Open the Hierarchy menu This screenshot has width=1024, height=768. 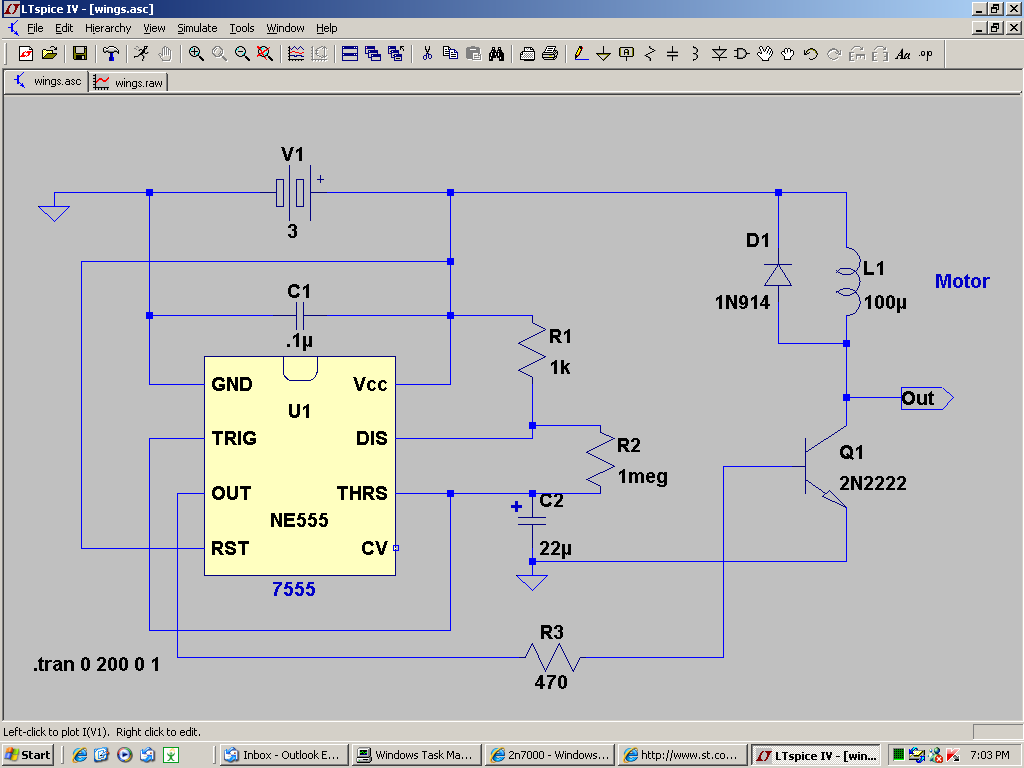[x=108, y=28]
